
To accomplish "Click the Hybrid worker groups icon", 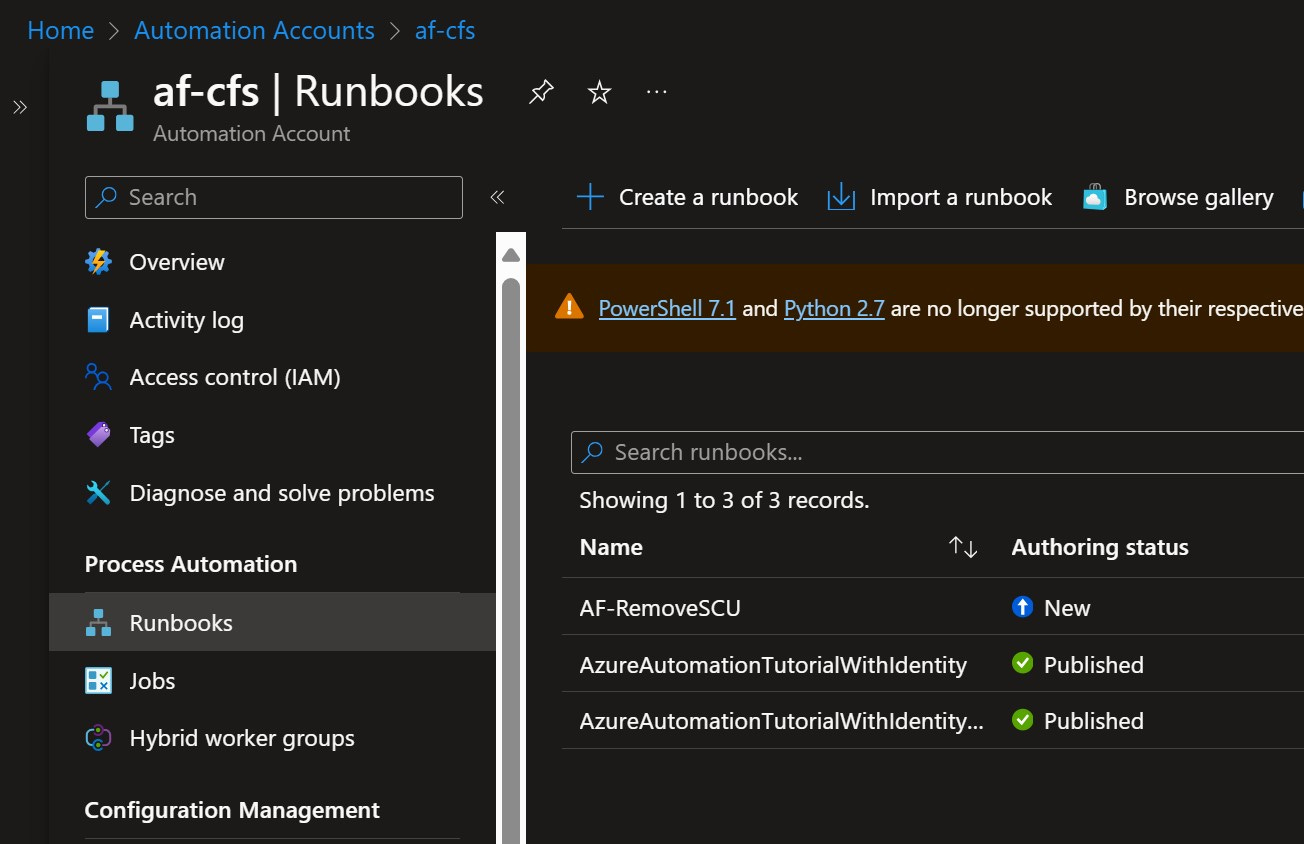I will tap(98, 739).
